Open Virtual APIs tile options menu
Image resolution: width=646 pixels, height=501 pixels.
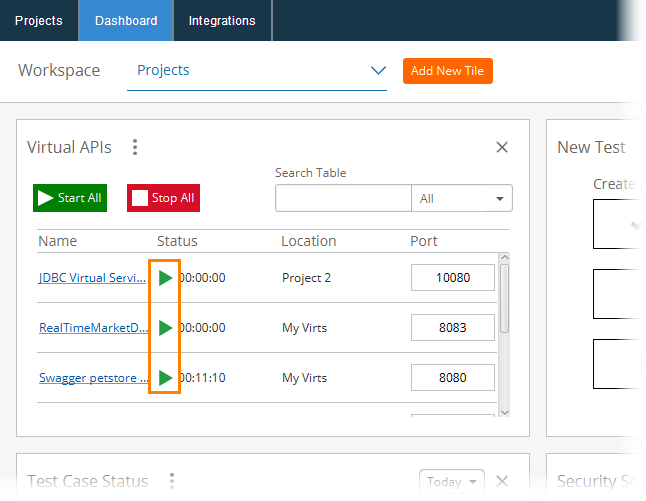[135, 147]
